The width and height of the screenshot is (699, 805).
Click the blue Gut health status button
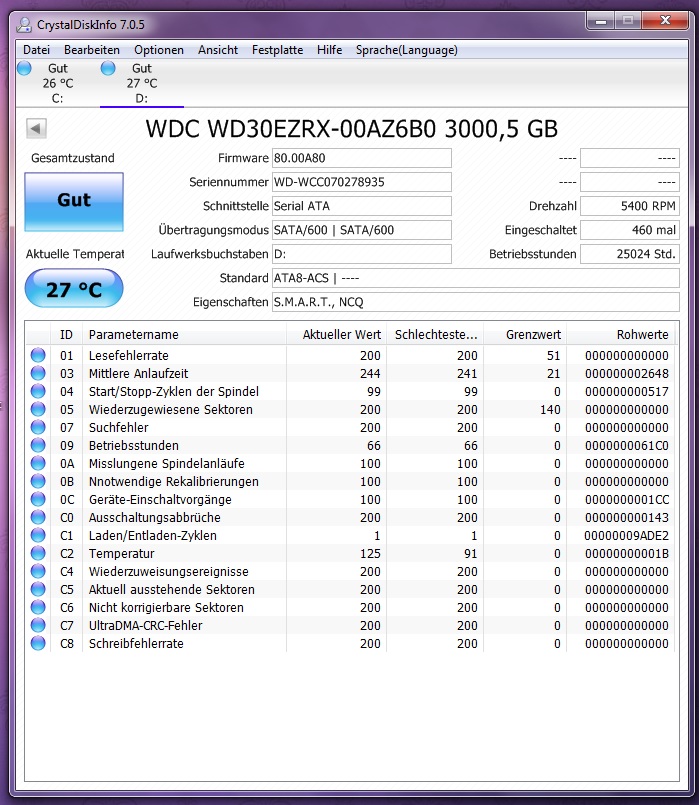coord(74,201)
